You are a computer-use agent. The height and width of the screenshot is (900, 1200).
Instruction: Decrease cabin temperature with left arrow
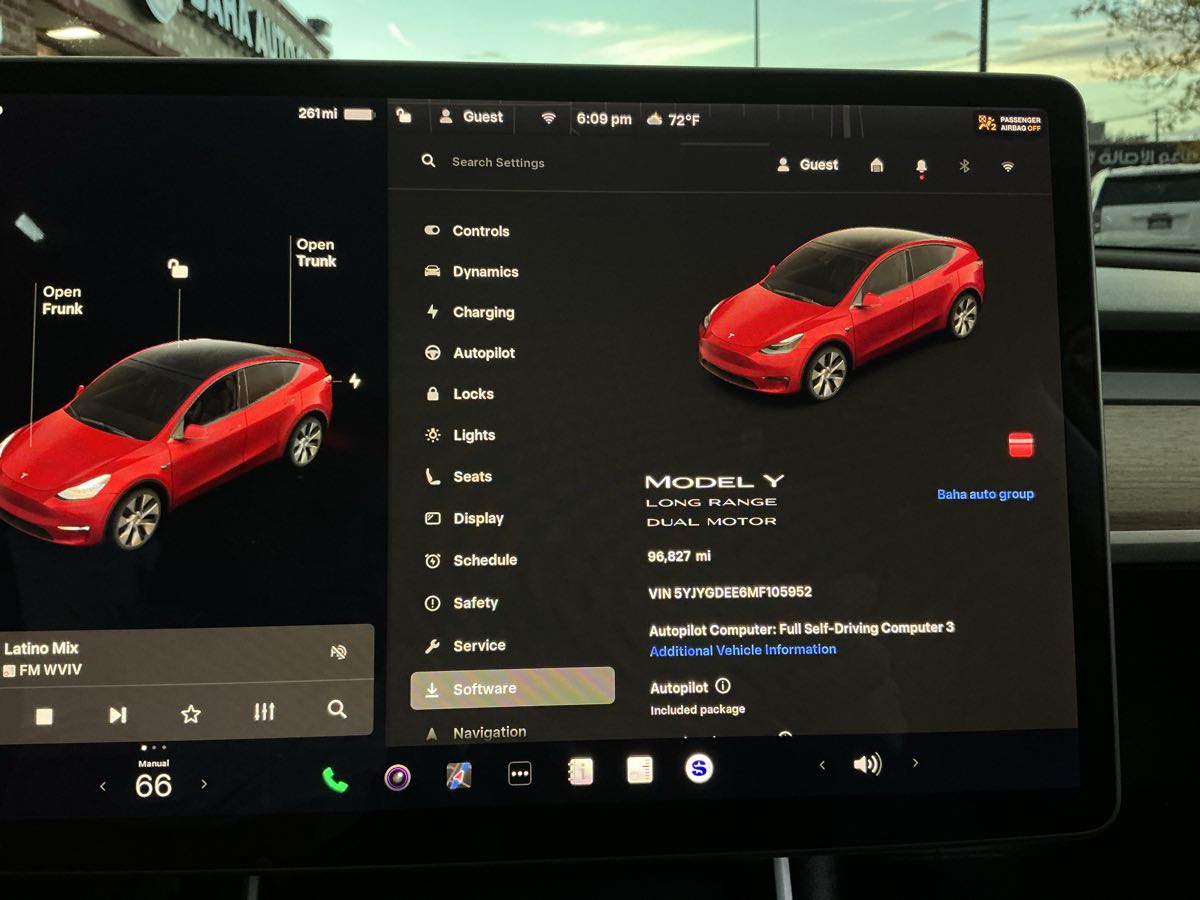point(102,787)
